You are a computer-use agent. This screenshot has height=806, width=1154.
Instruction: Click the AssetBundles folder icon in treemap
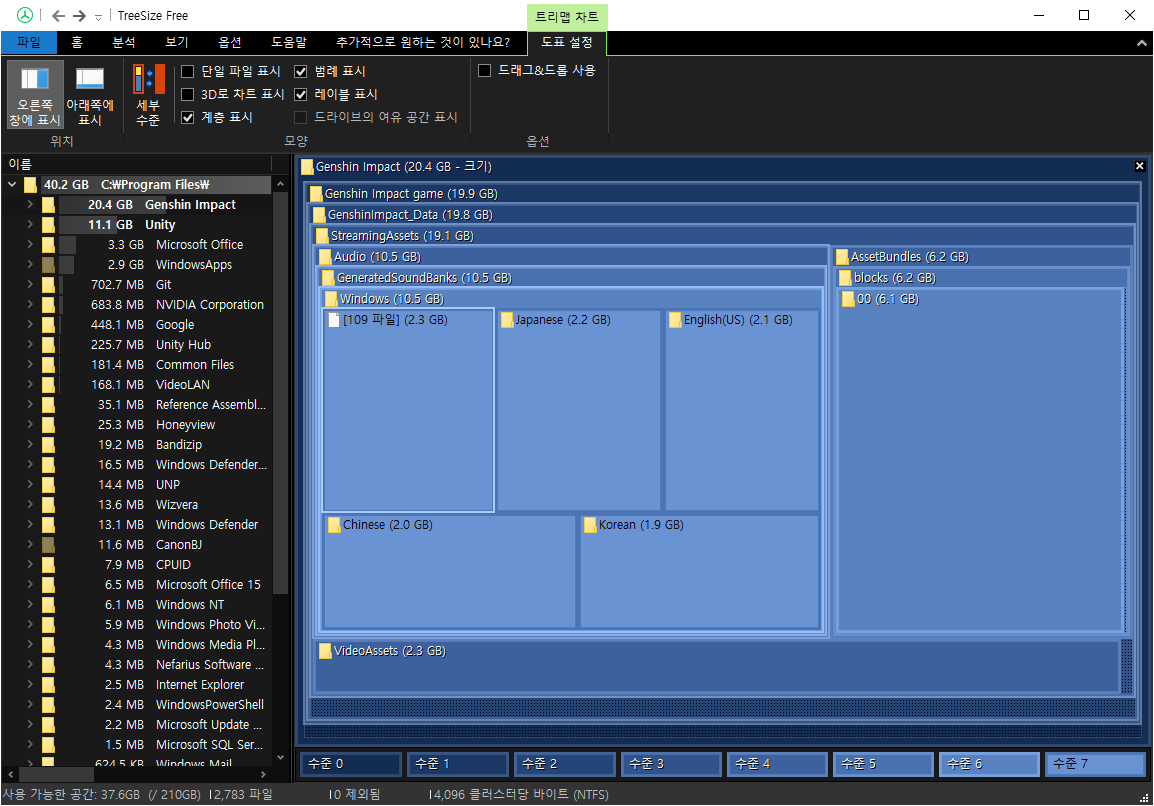pos(843,257)
